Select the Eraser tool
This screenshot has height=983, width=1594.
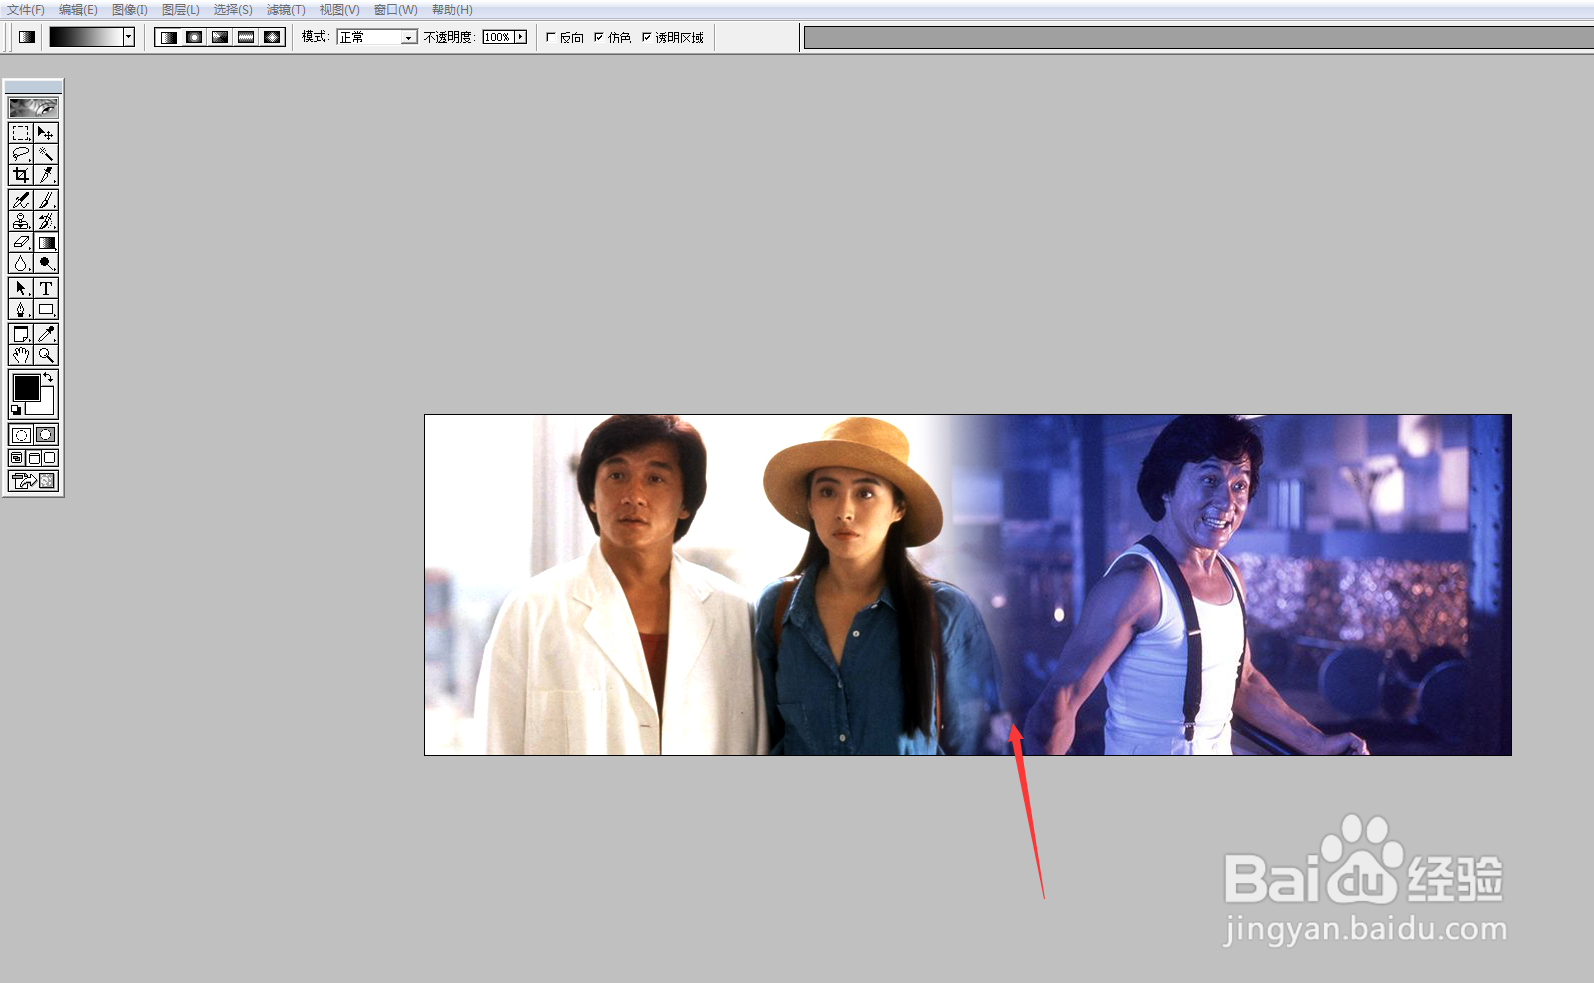coord(21,242)
